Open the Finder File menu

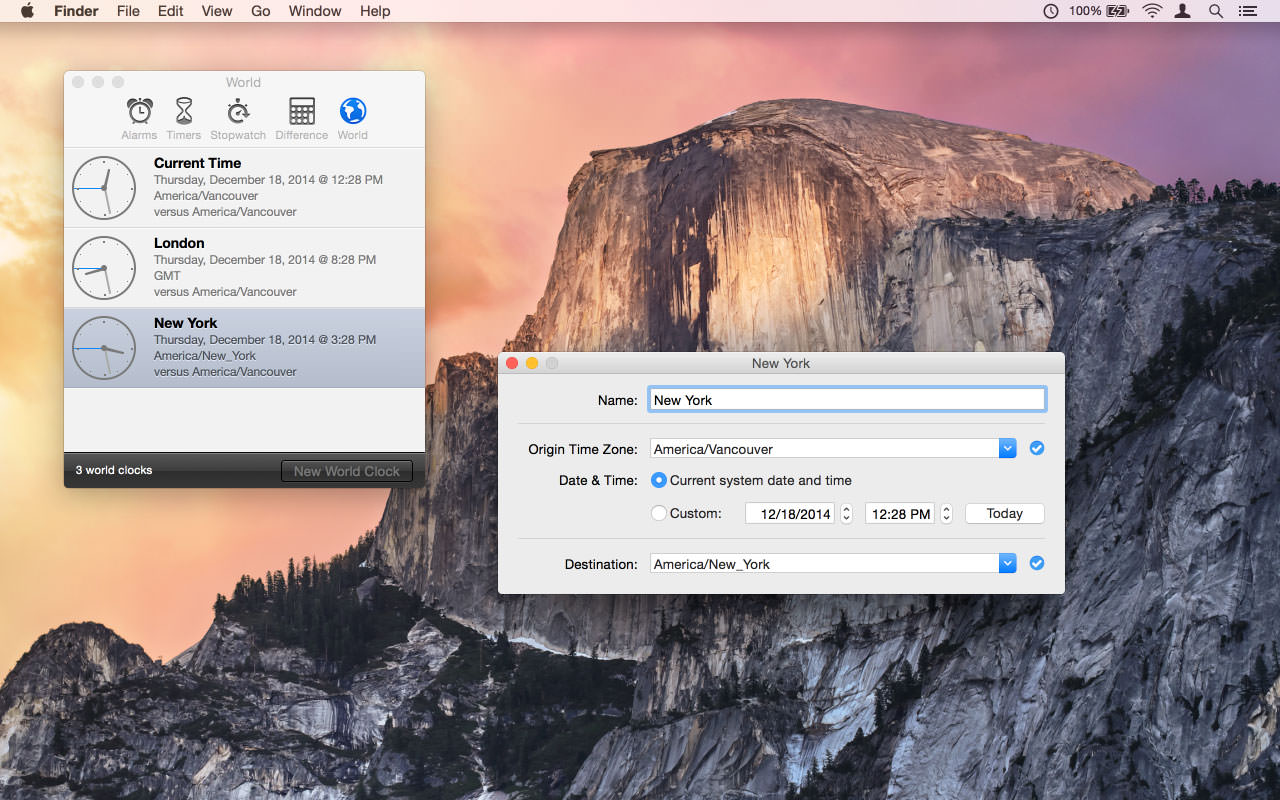click(x=128, y=11)
